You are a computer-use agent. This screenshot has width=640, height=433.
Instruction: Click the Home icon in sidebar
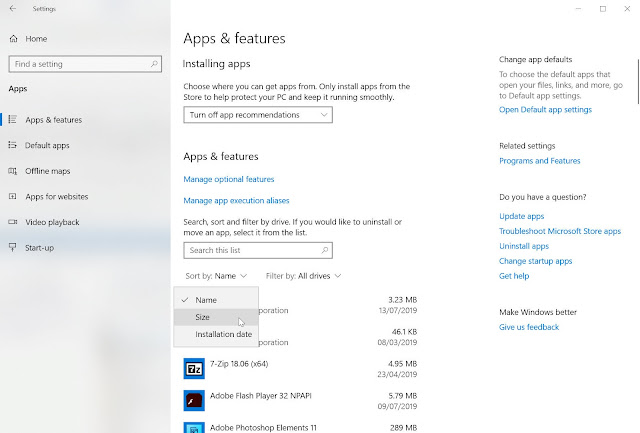(x=12, y=39)
